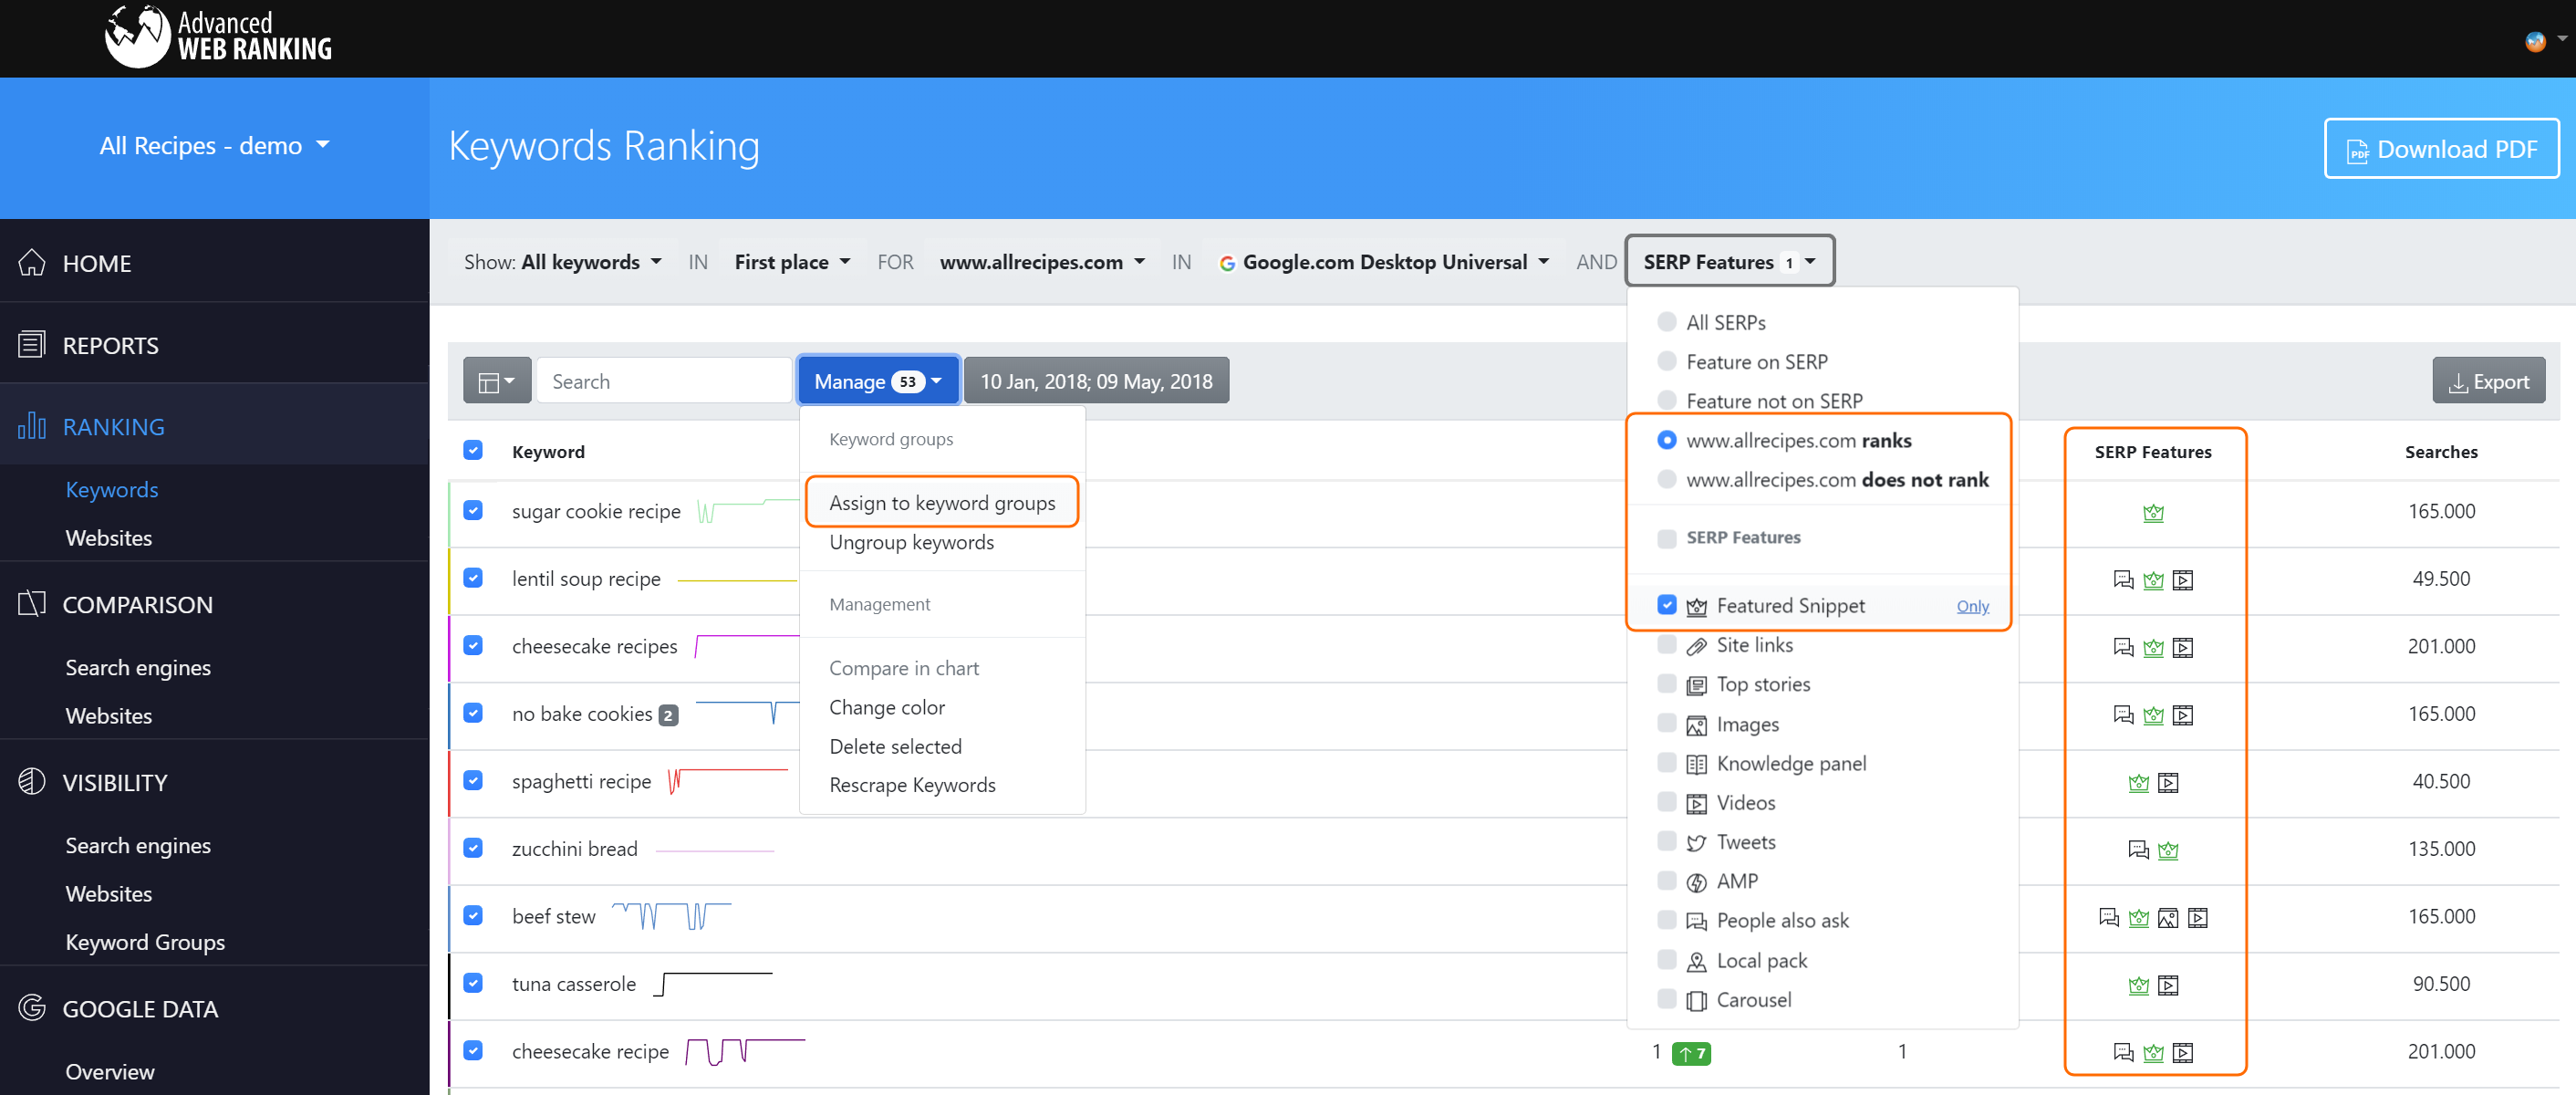Image resolution: width=2576 pixels, height=1095 pixels.
Task: Open Keywords under Ranking in the sidebar
Action: 112,489
